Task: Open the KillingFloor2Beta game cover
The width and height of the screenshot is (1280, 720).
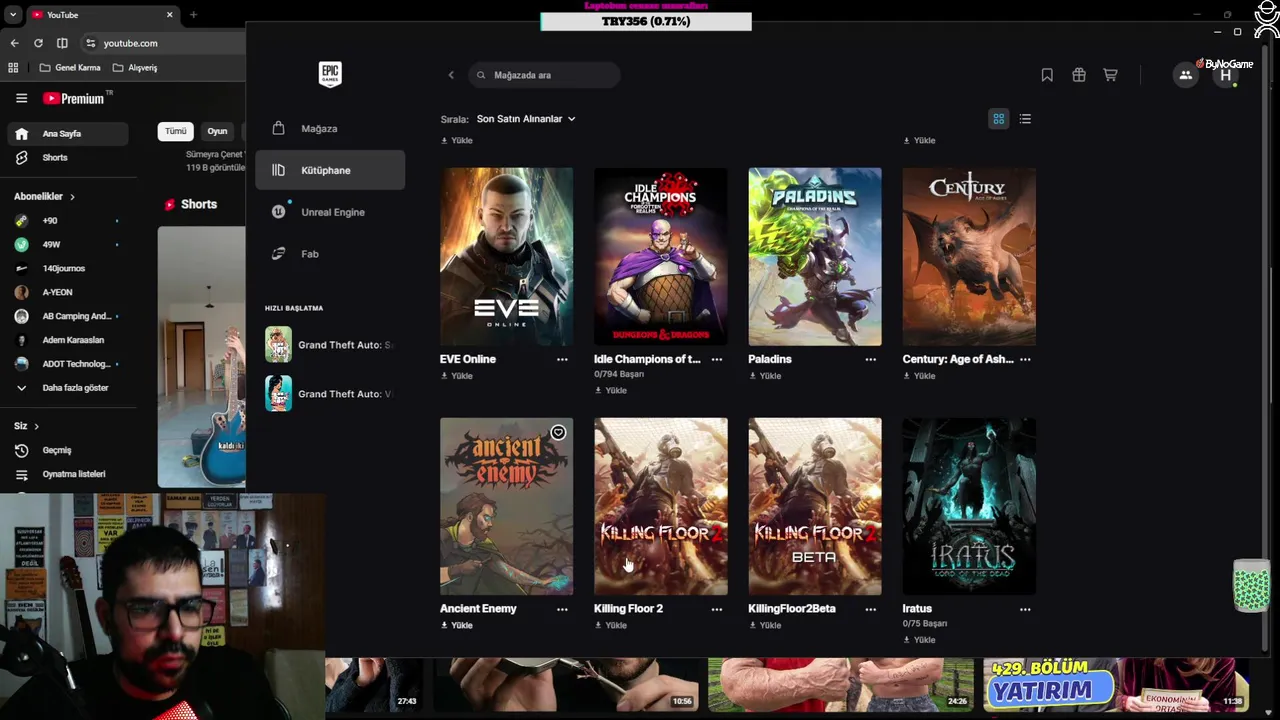Action: point(815,506)
